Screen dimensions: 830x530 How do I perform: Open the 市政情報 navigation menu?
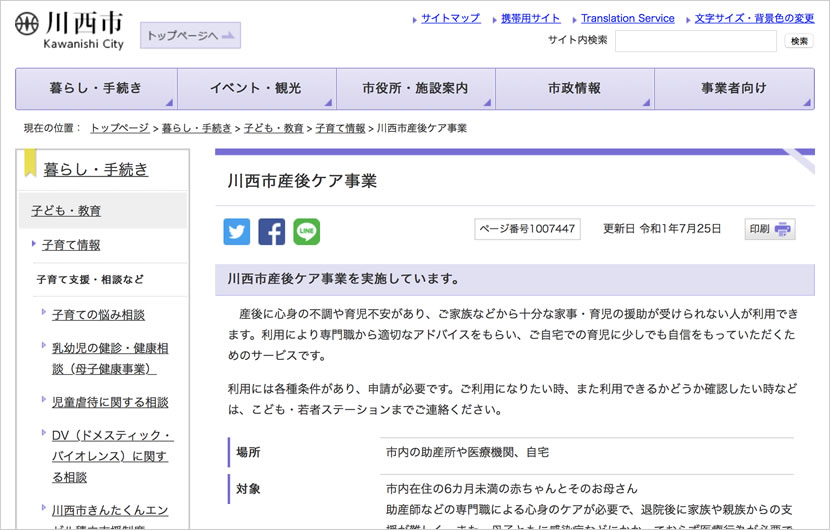click(x=575, y=88)
